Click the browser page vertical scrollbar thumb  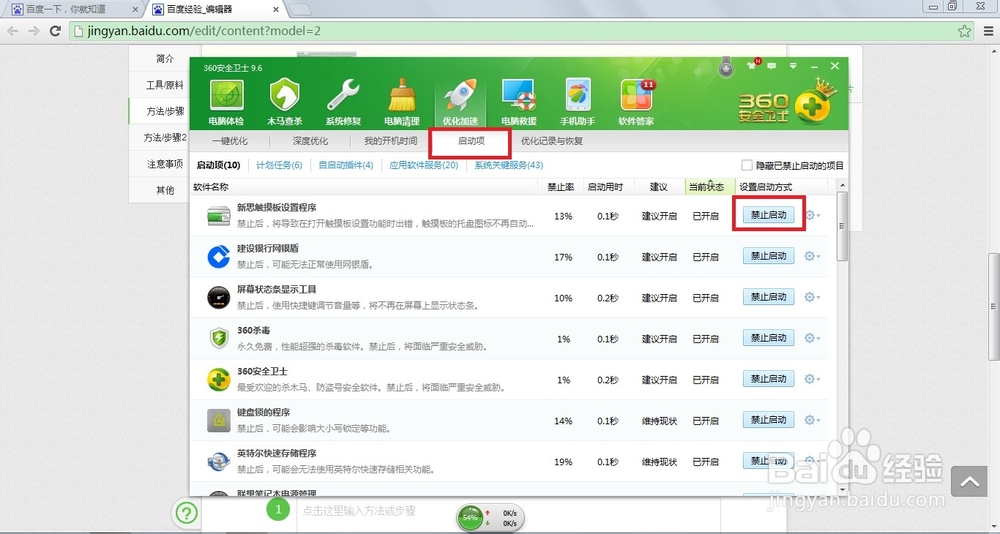[x=994, y=308]
